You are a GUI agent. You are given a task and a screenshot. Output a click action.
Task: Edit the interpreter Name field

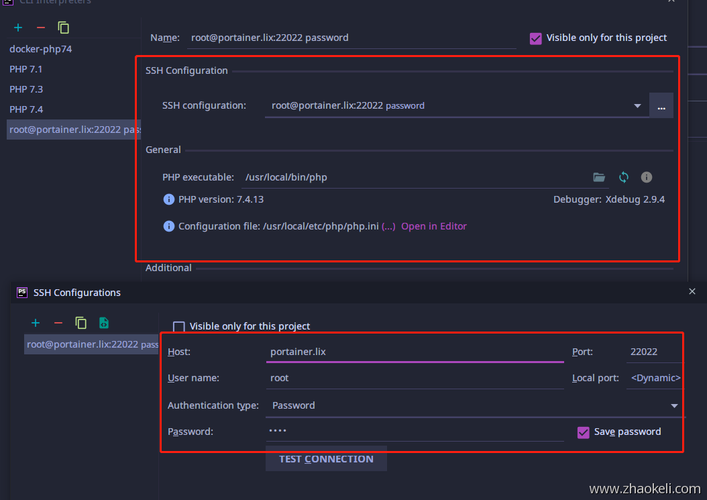pyautogui.click(x=351, y=38)
